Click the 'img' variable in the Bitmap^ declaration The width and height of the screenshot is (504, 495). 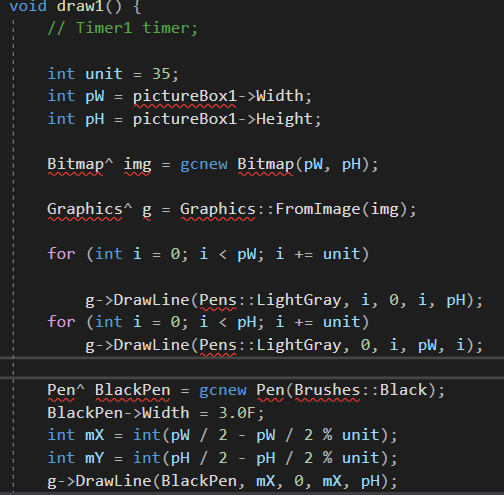[x=138, y=164]
